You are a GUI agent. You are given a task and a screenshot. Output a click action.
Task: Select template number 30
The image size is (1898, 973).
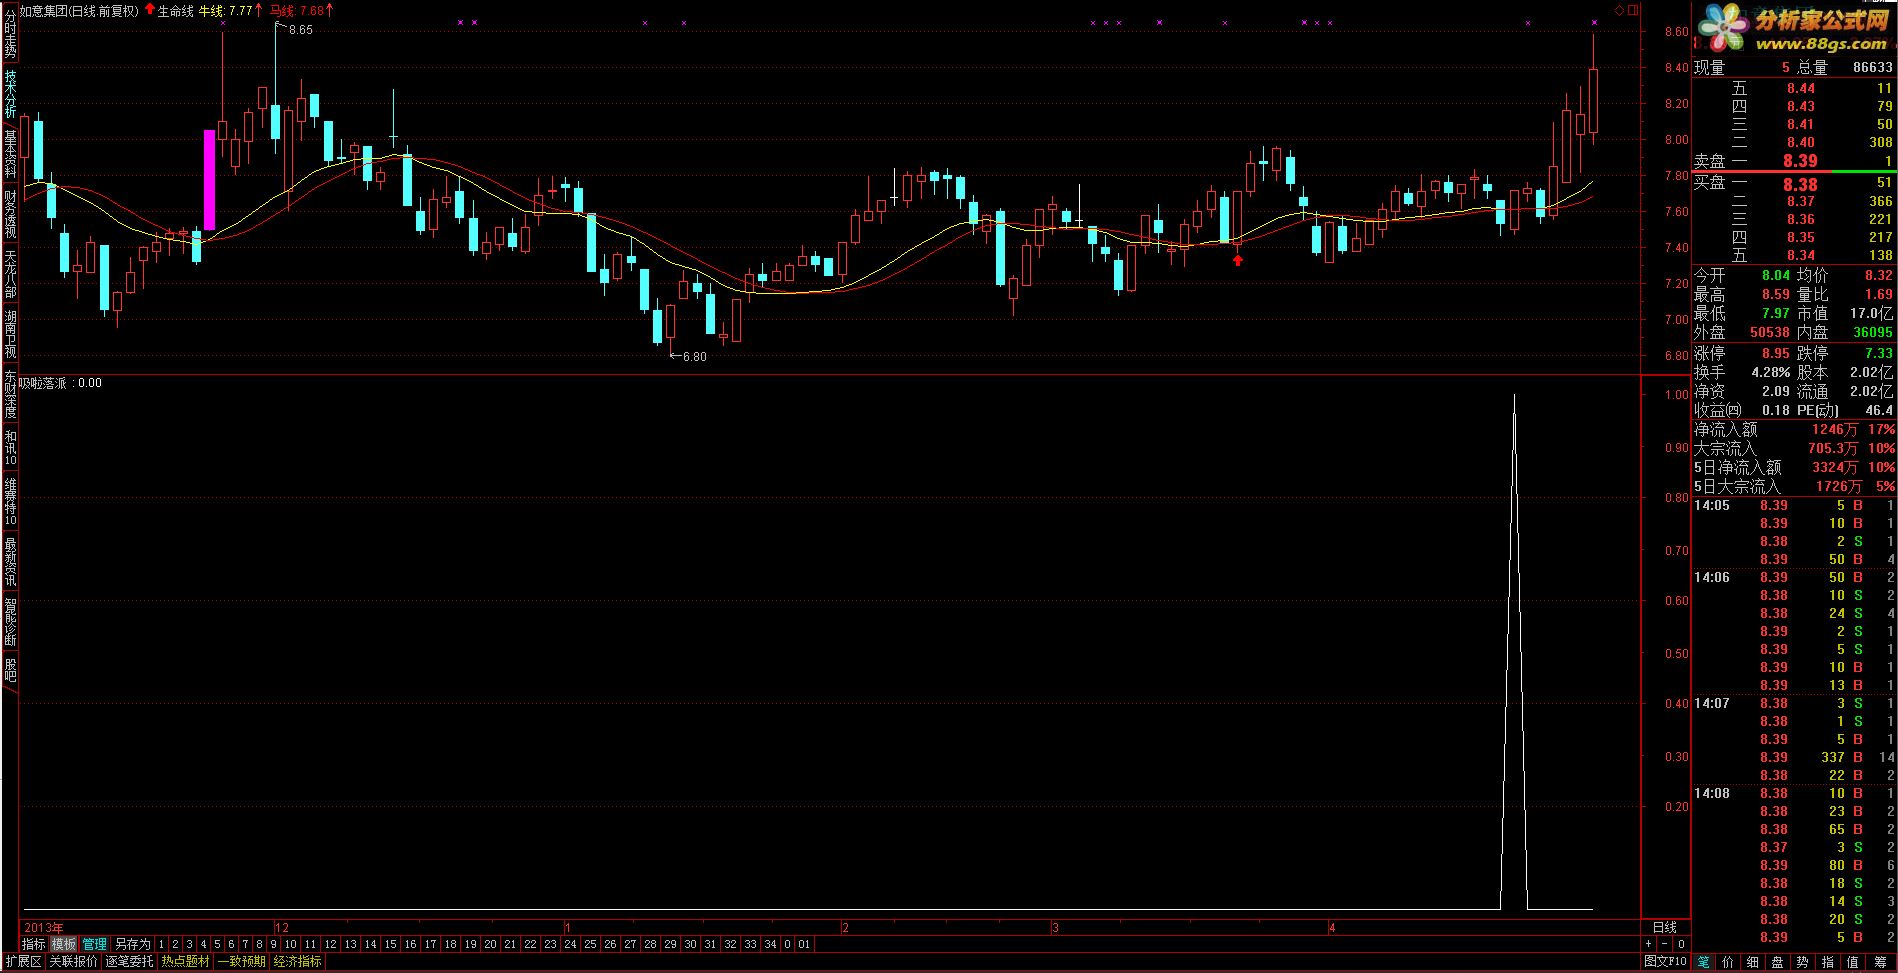click(690, 944)
